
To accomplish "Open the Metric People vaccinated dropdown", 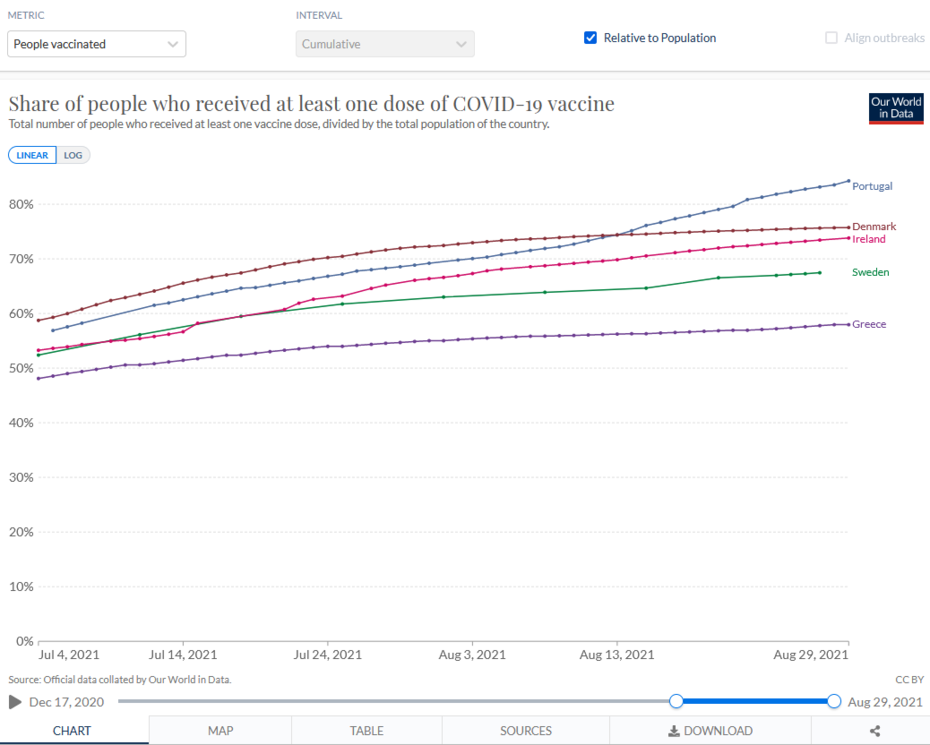I will click(x=97, y=44).
